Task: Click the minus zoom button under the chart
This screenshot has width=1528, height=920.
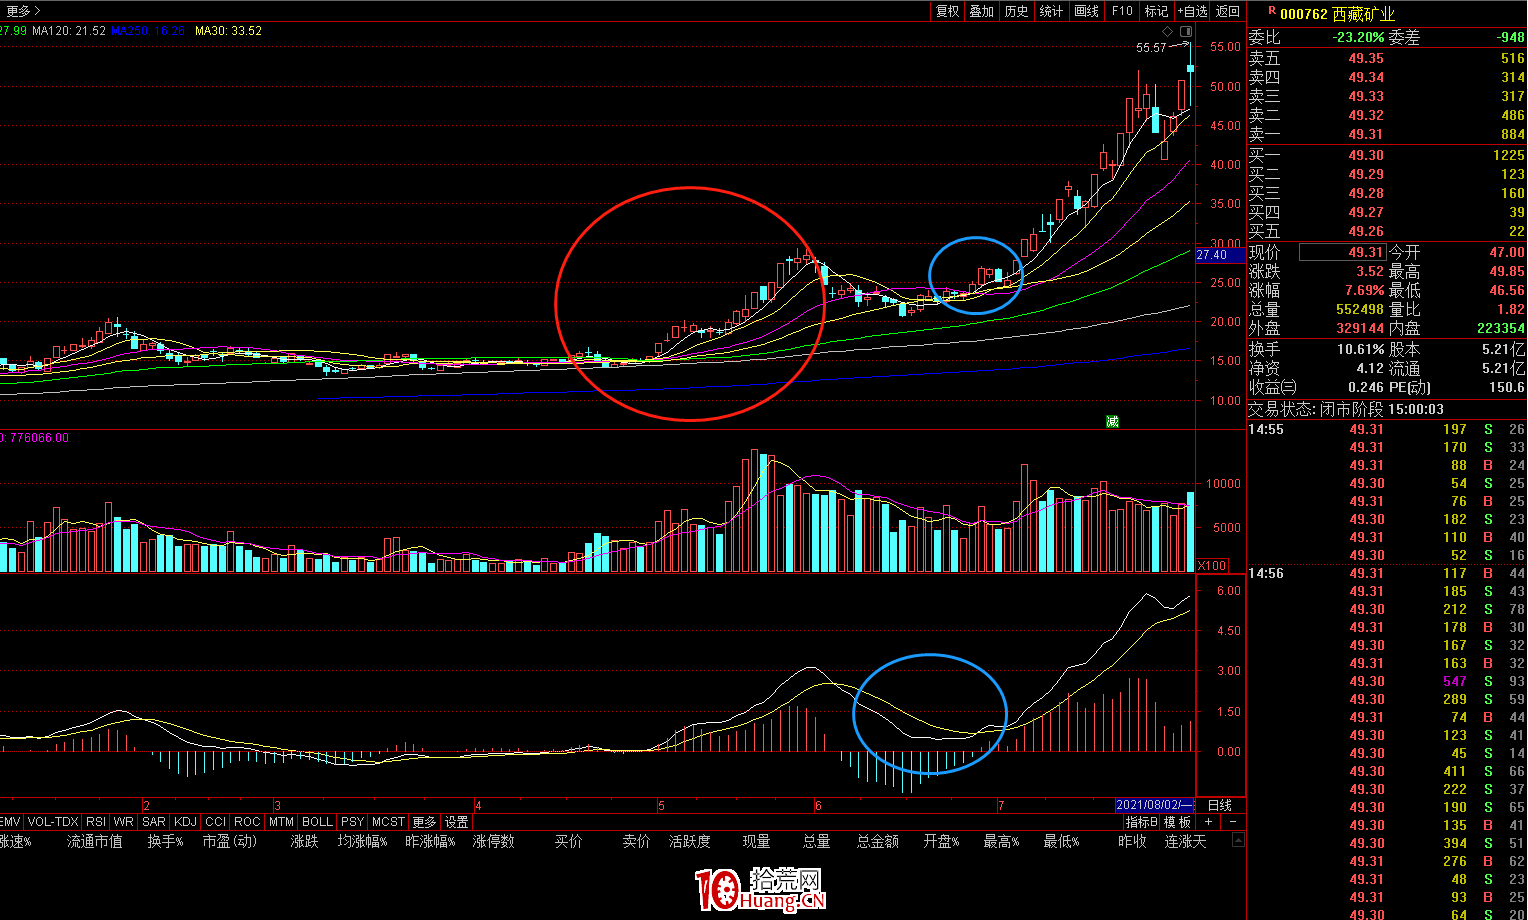Action: (1233, 822)
